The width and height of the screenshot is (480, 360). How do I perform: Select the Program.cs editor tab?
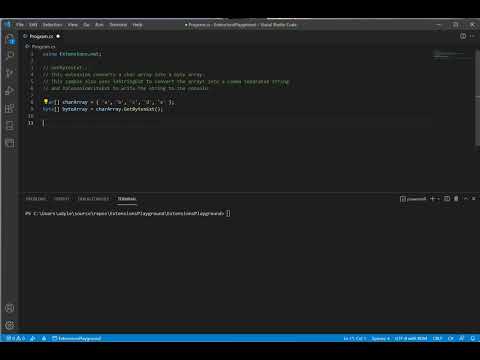41,36
